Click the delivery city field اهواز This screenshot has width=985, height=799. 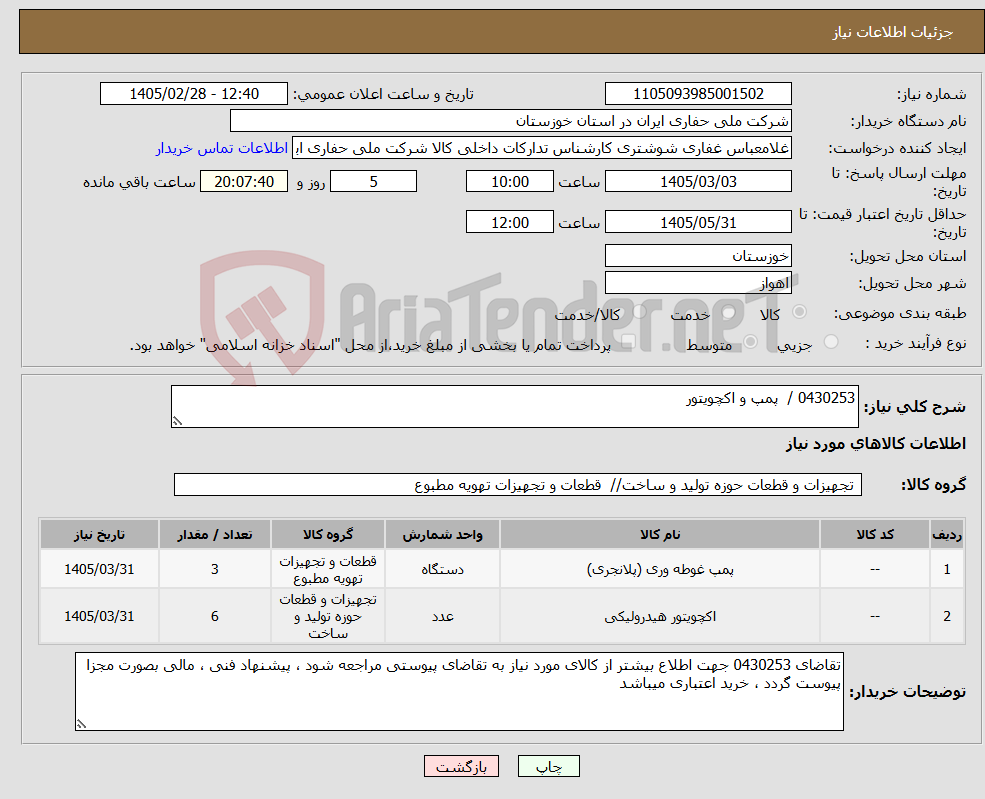[698, 283]
